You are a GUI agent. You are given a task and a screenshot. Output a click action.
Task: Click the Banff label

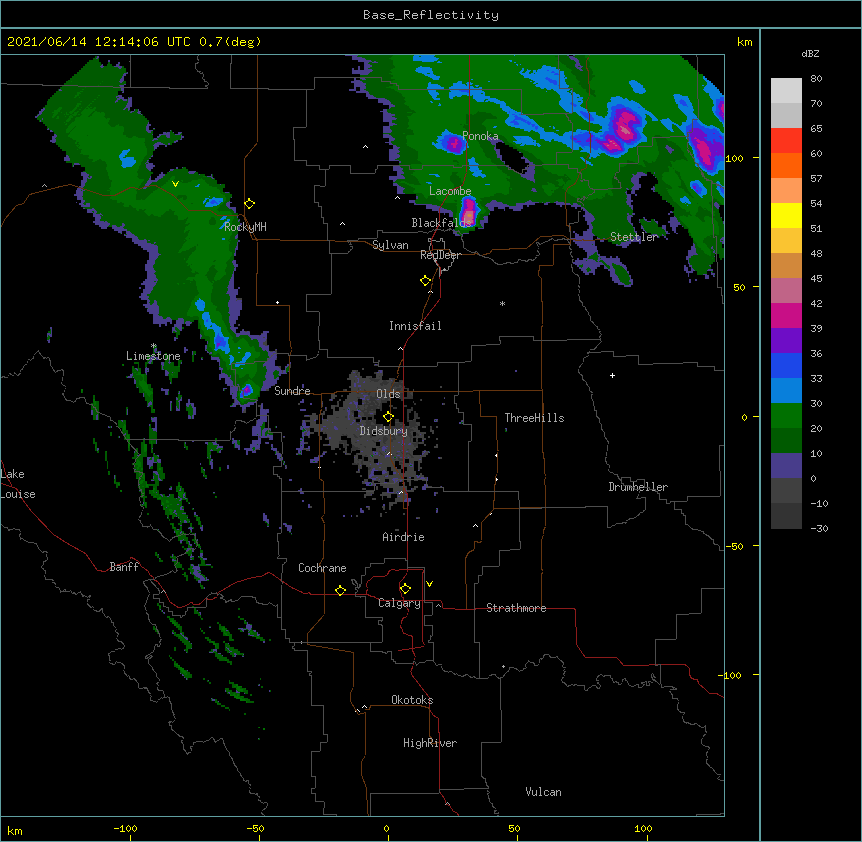tap(124, 567)
